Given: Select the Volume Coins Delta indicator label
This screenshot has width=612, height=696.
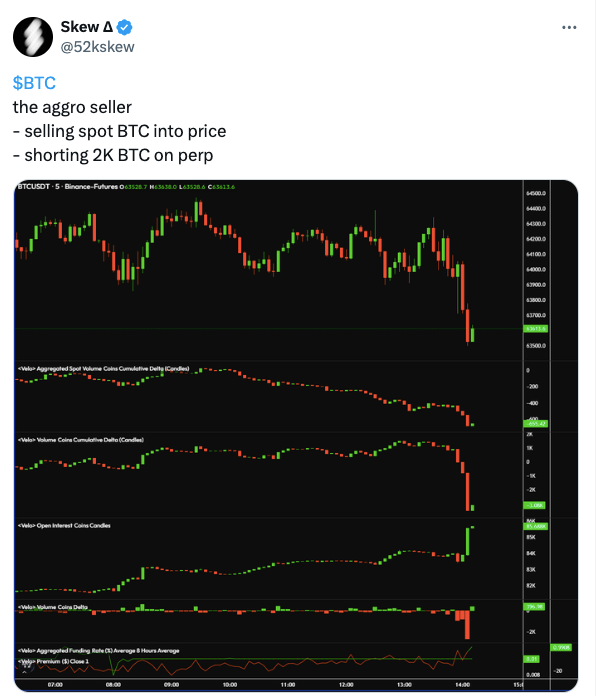Looking at the screenshot, I should click(x=53, y=607).
